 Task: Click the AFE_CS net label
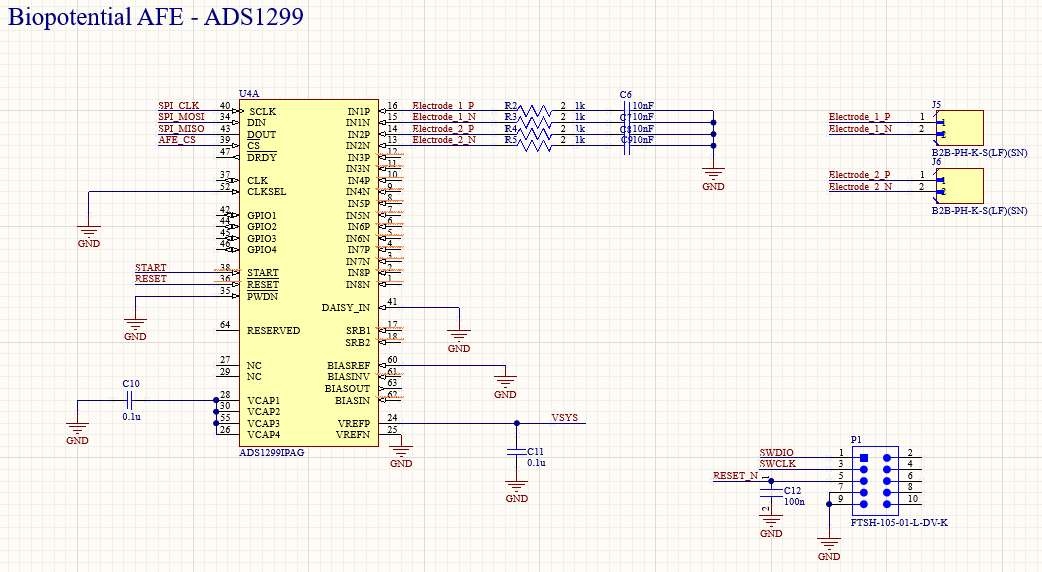(x=177, y=140)
